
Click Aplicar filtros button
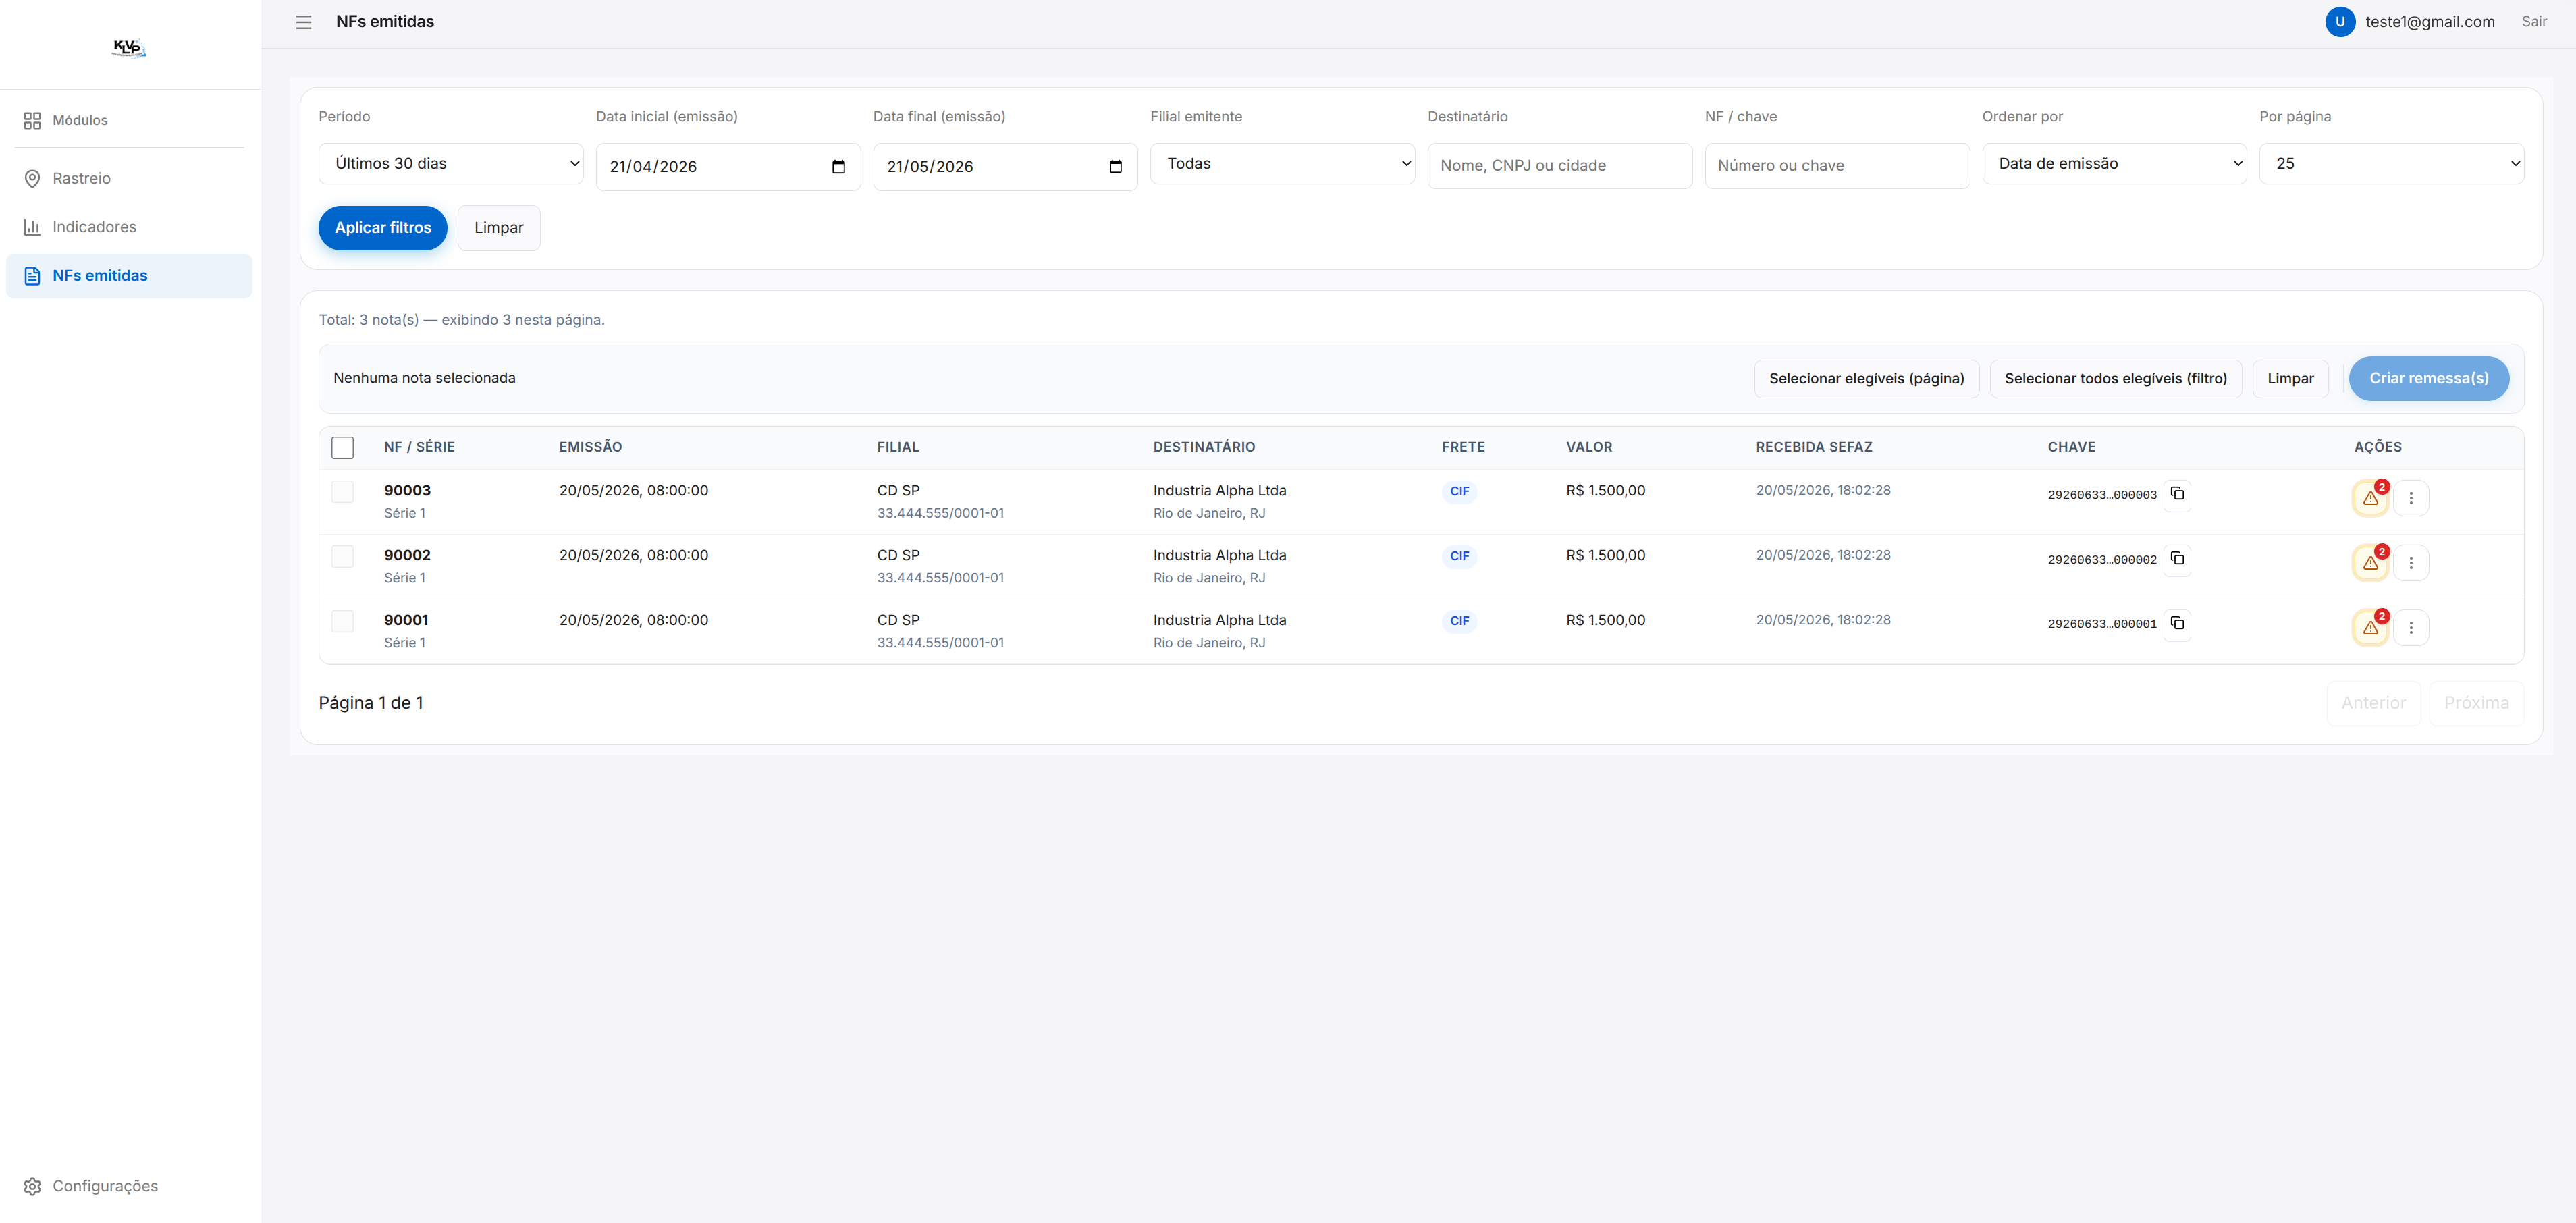click(383, 228)
